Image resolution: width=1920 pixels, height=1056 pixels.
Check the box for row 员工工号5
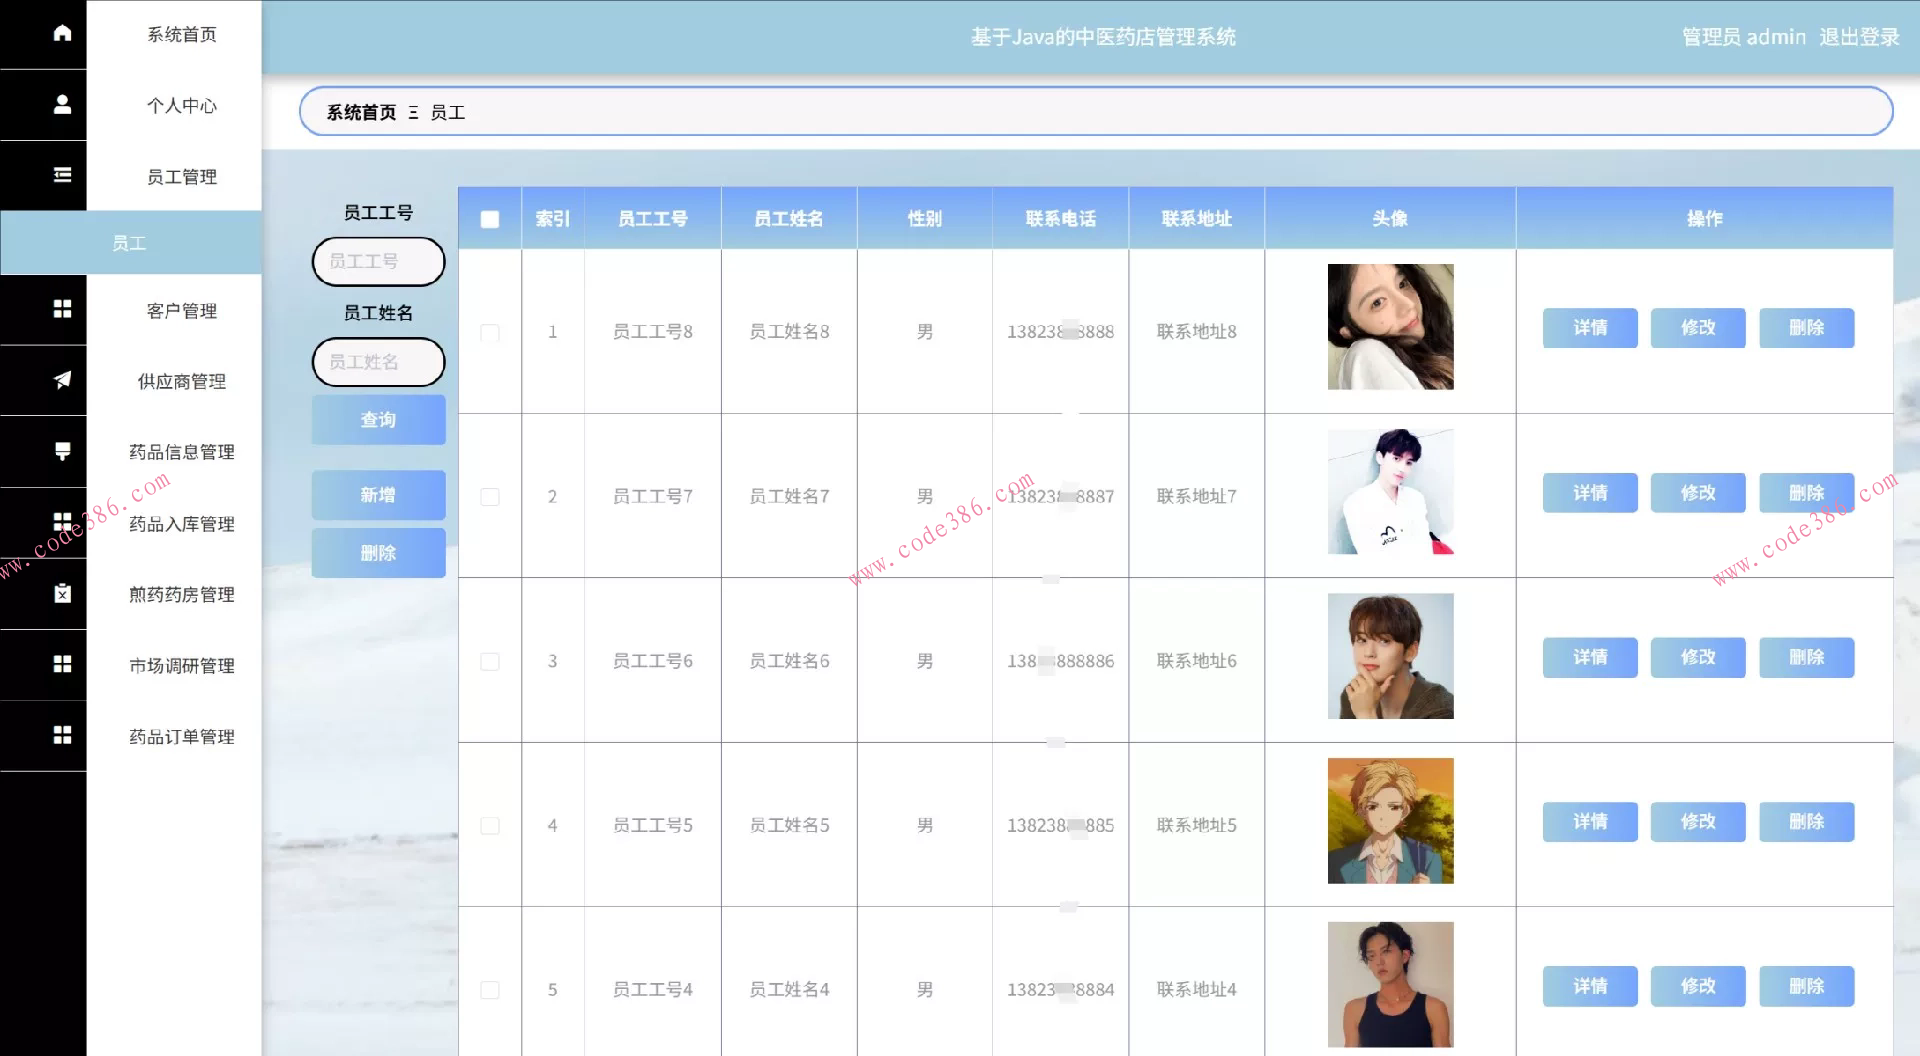(x=490, y=826)
